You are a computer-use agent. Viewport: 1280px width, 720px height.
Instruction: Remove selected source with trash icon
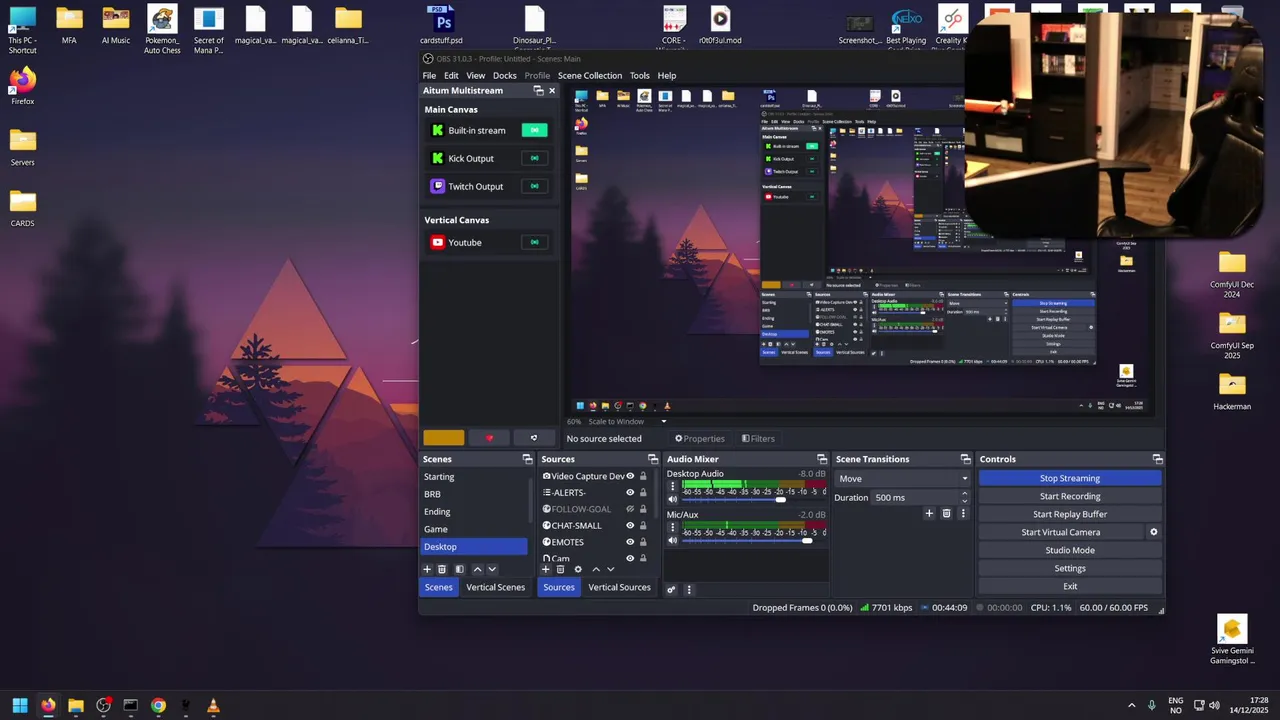pos(560,569)
